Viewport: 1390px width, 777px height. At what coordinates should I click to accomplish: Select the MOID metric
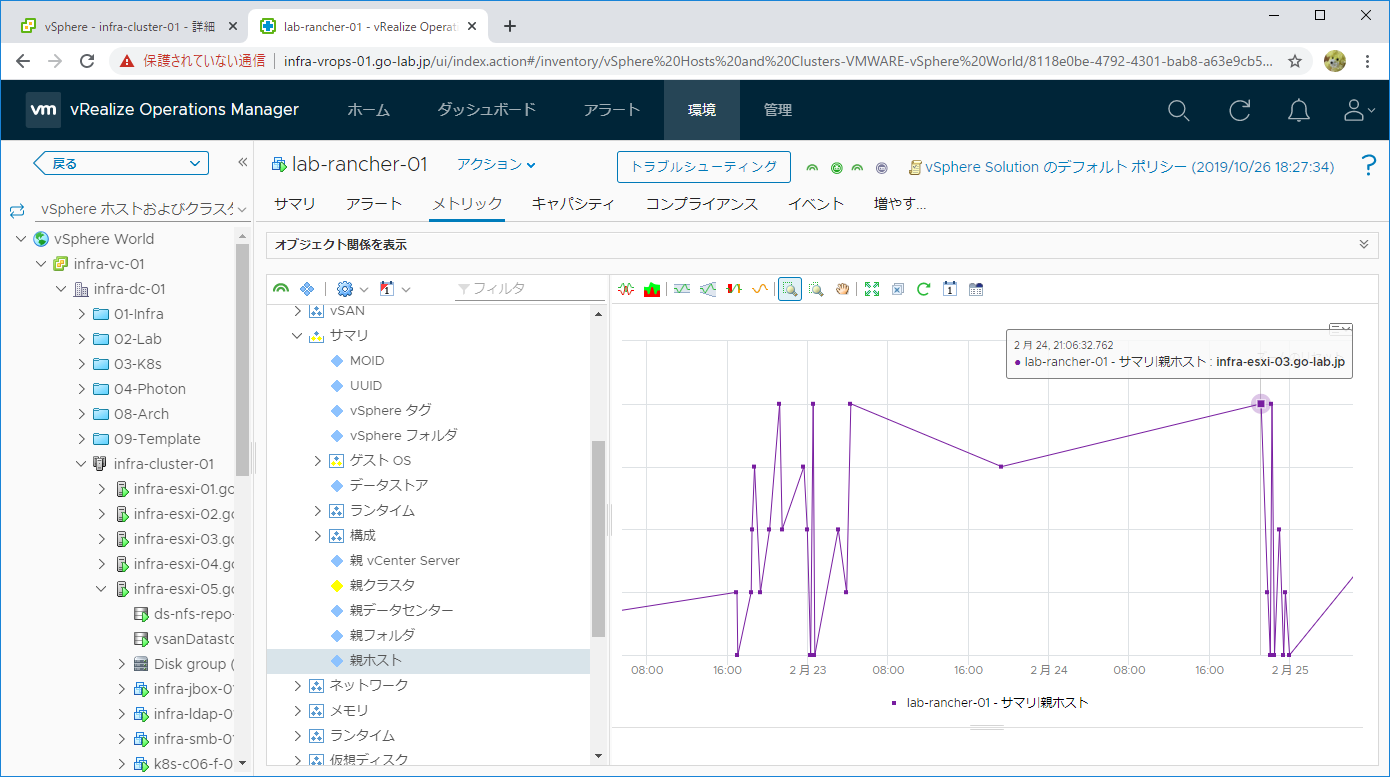point(367,361)
